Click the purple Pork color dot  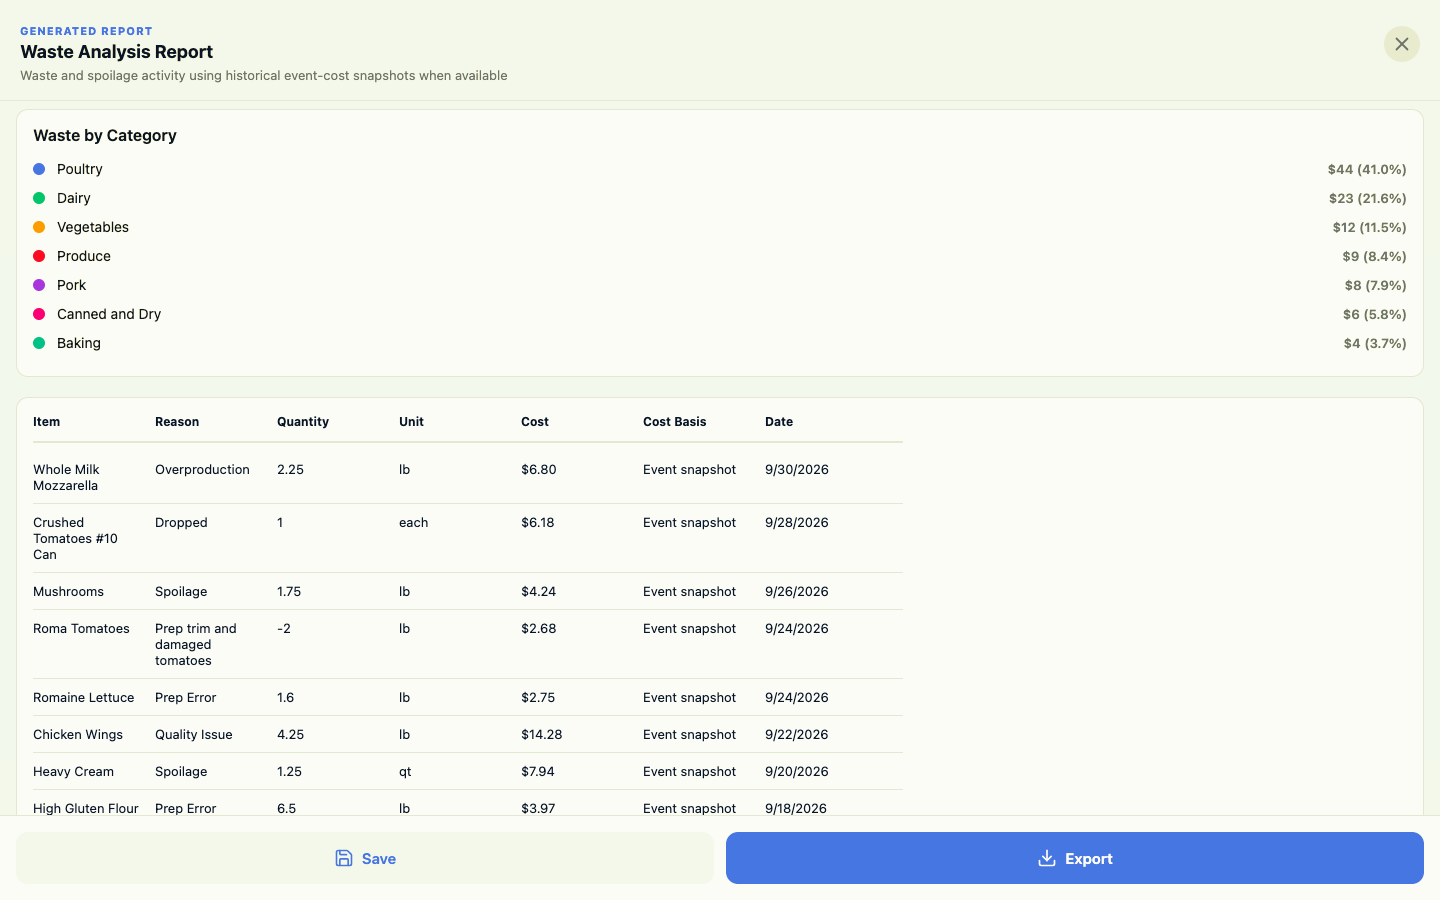pyautogui.click(x=39, y=285)
